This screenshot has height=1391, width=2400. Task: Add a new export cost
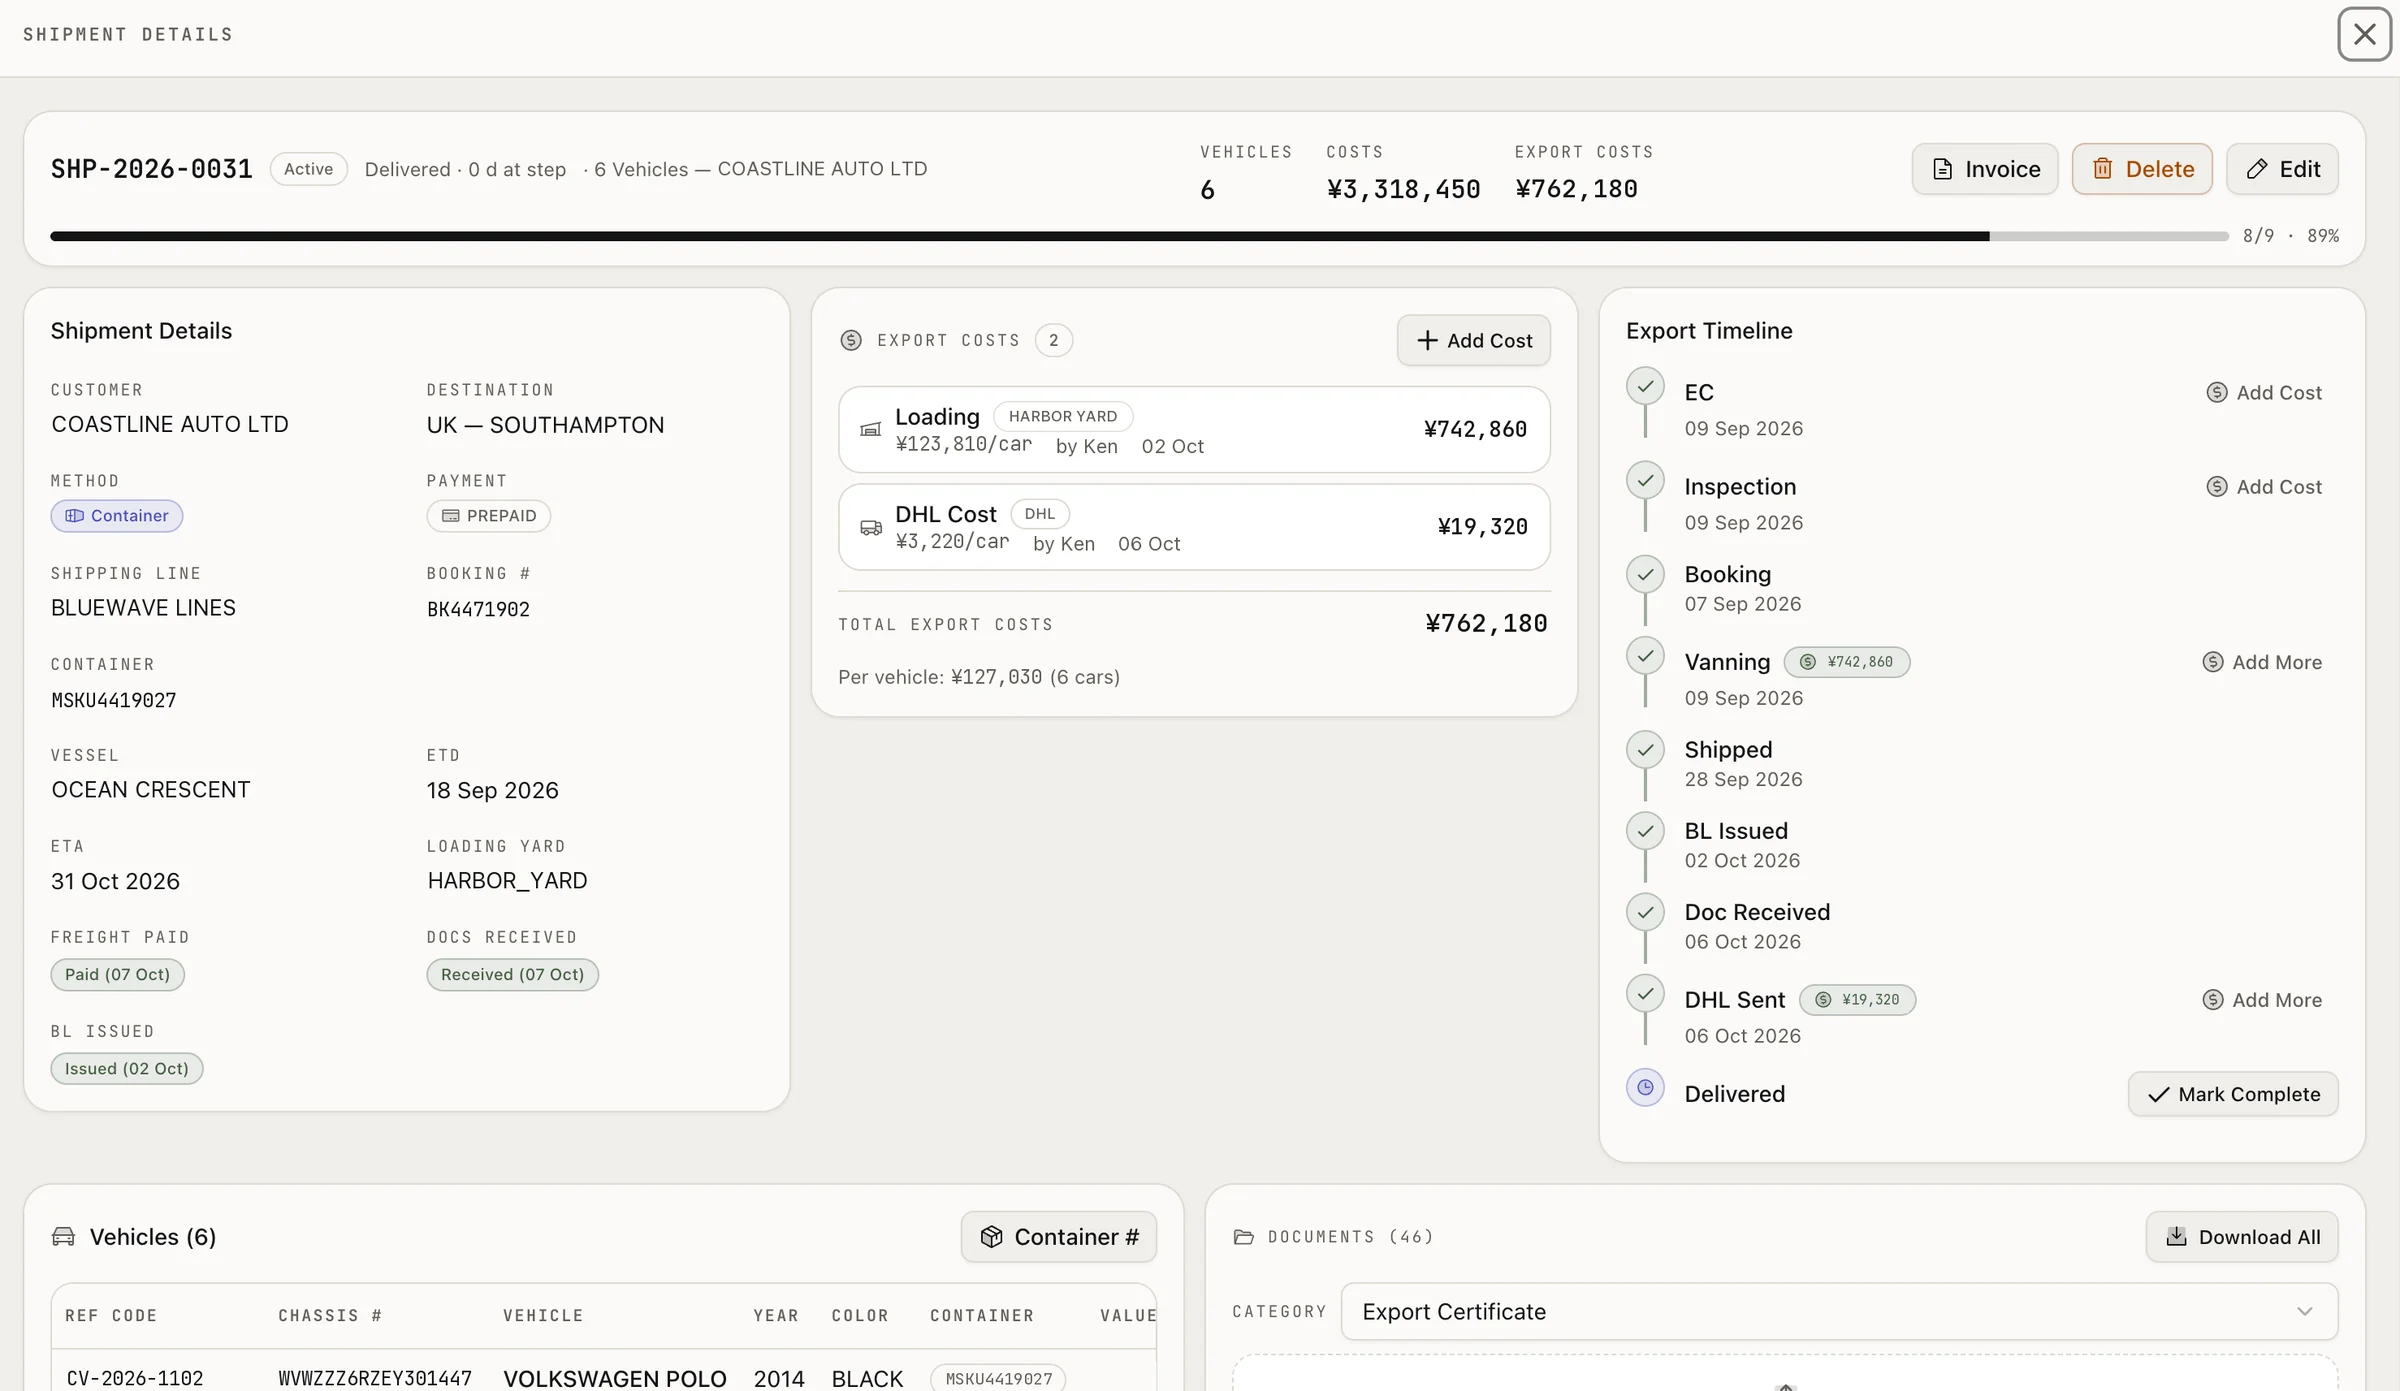(x=1473, y=340)
